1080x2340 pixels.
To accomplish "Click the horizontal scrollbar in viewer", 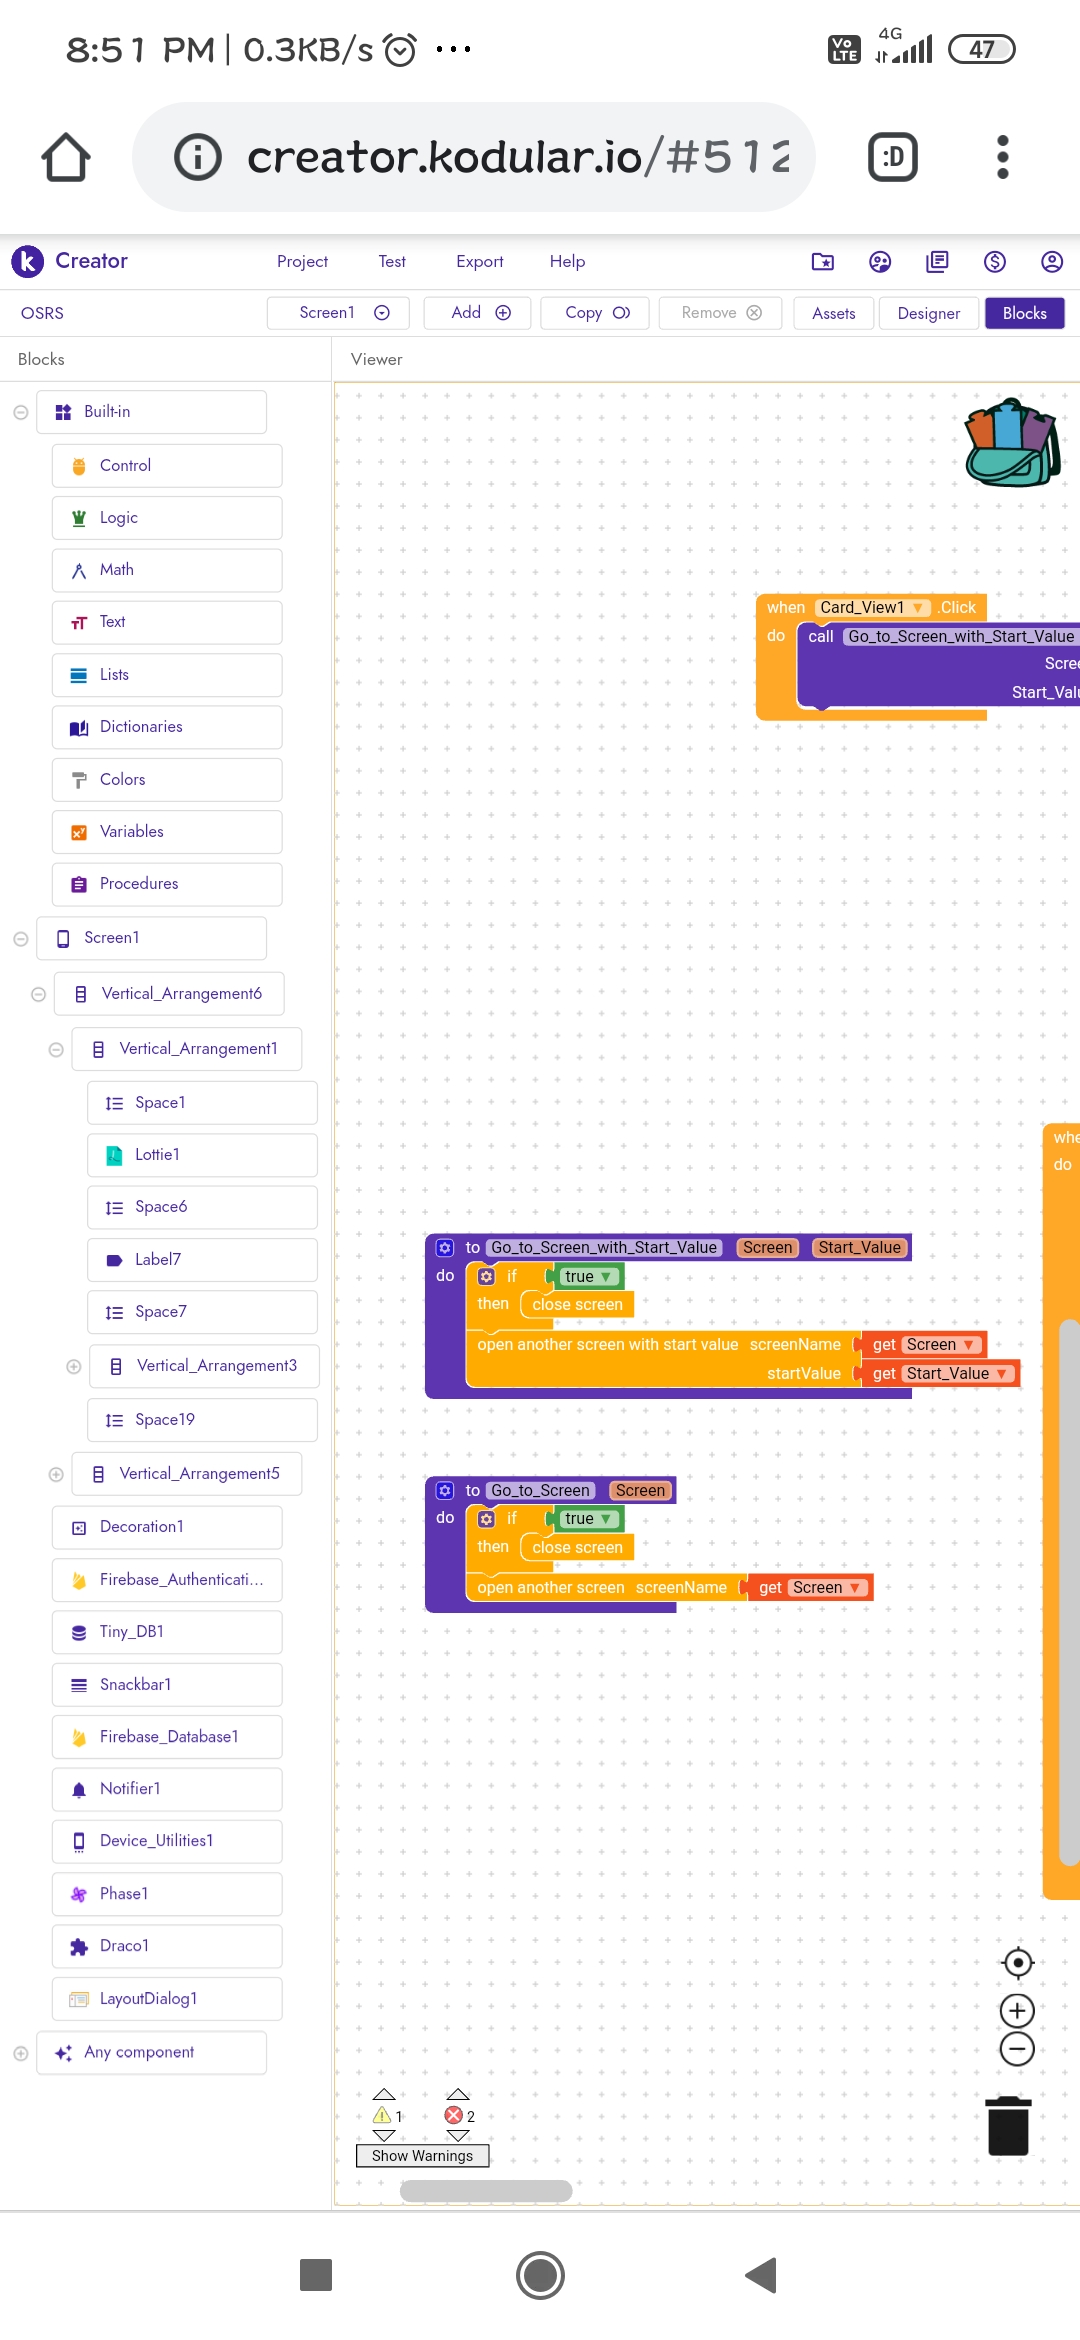I will pos(486,2191).
